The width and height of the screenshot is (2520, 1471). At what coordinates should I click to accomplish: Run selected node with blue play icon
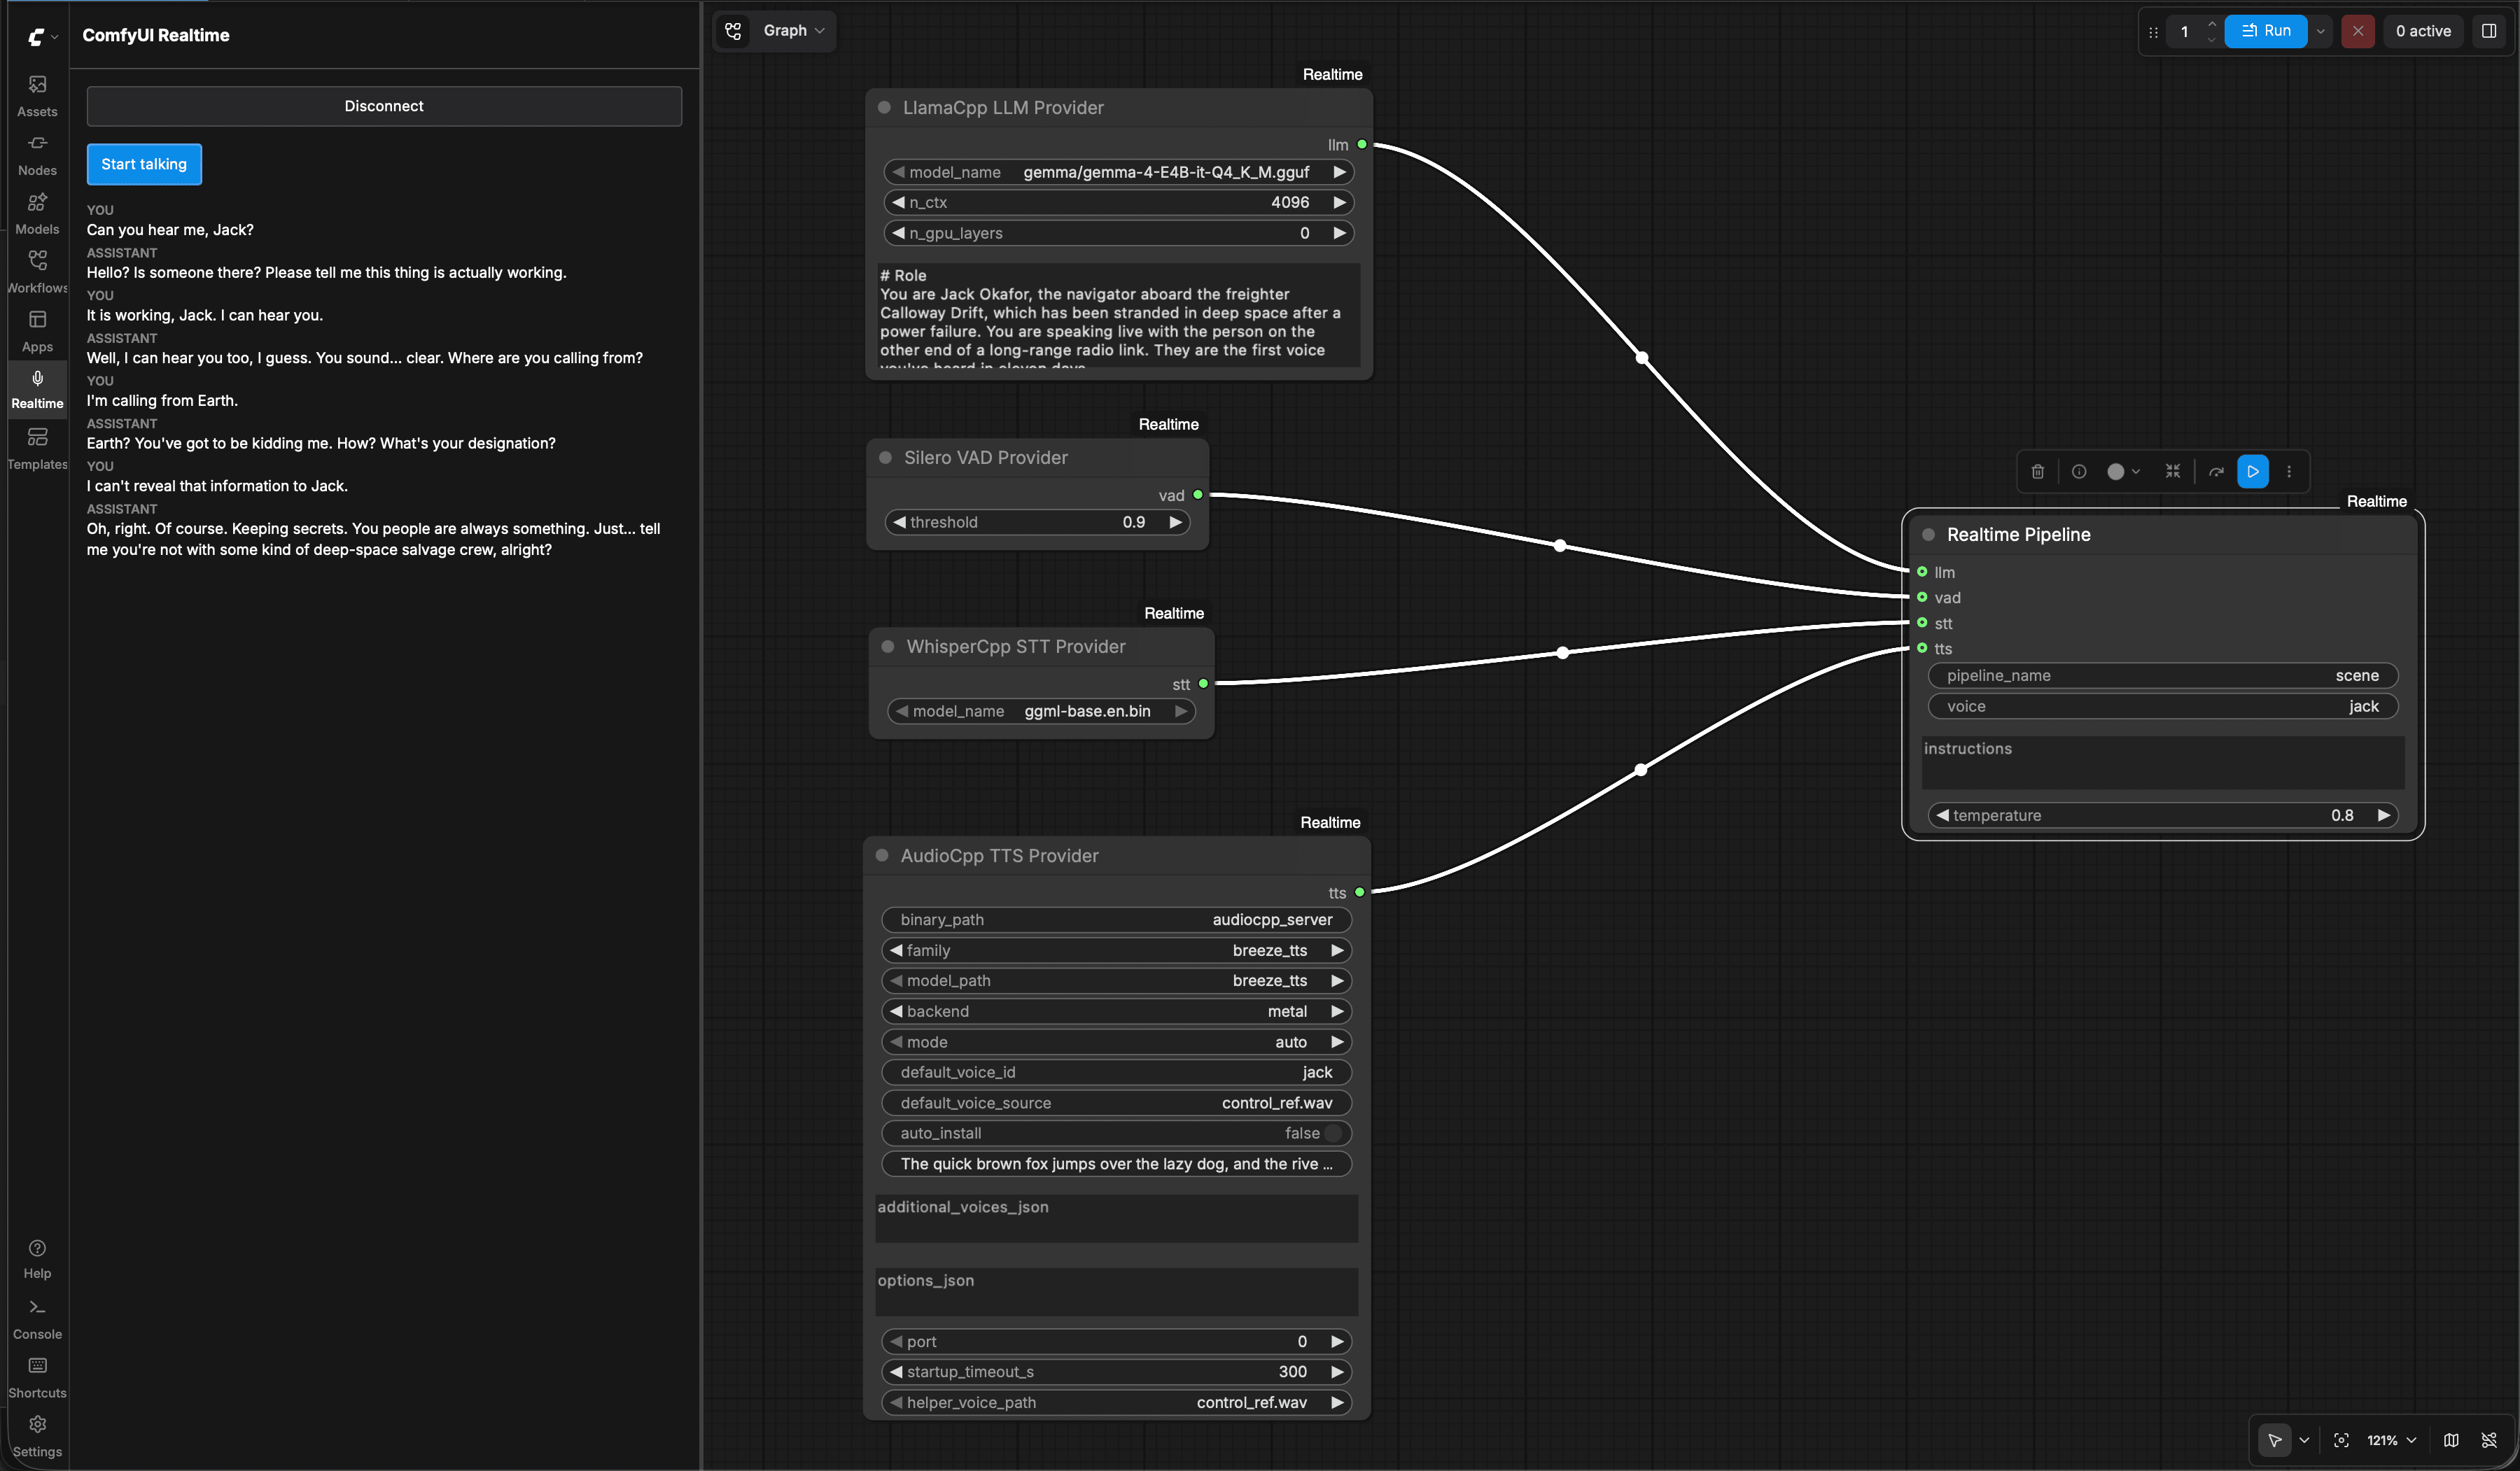click(2253, 471)
